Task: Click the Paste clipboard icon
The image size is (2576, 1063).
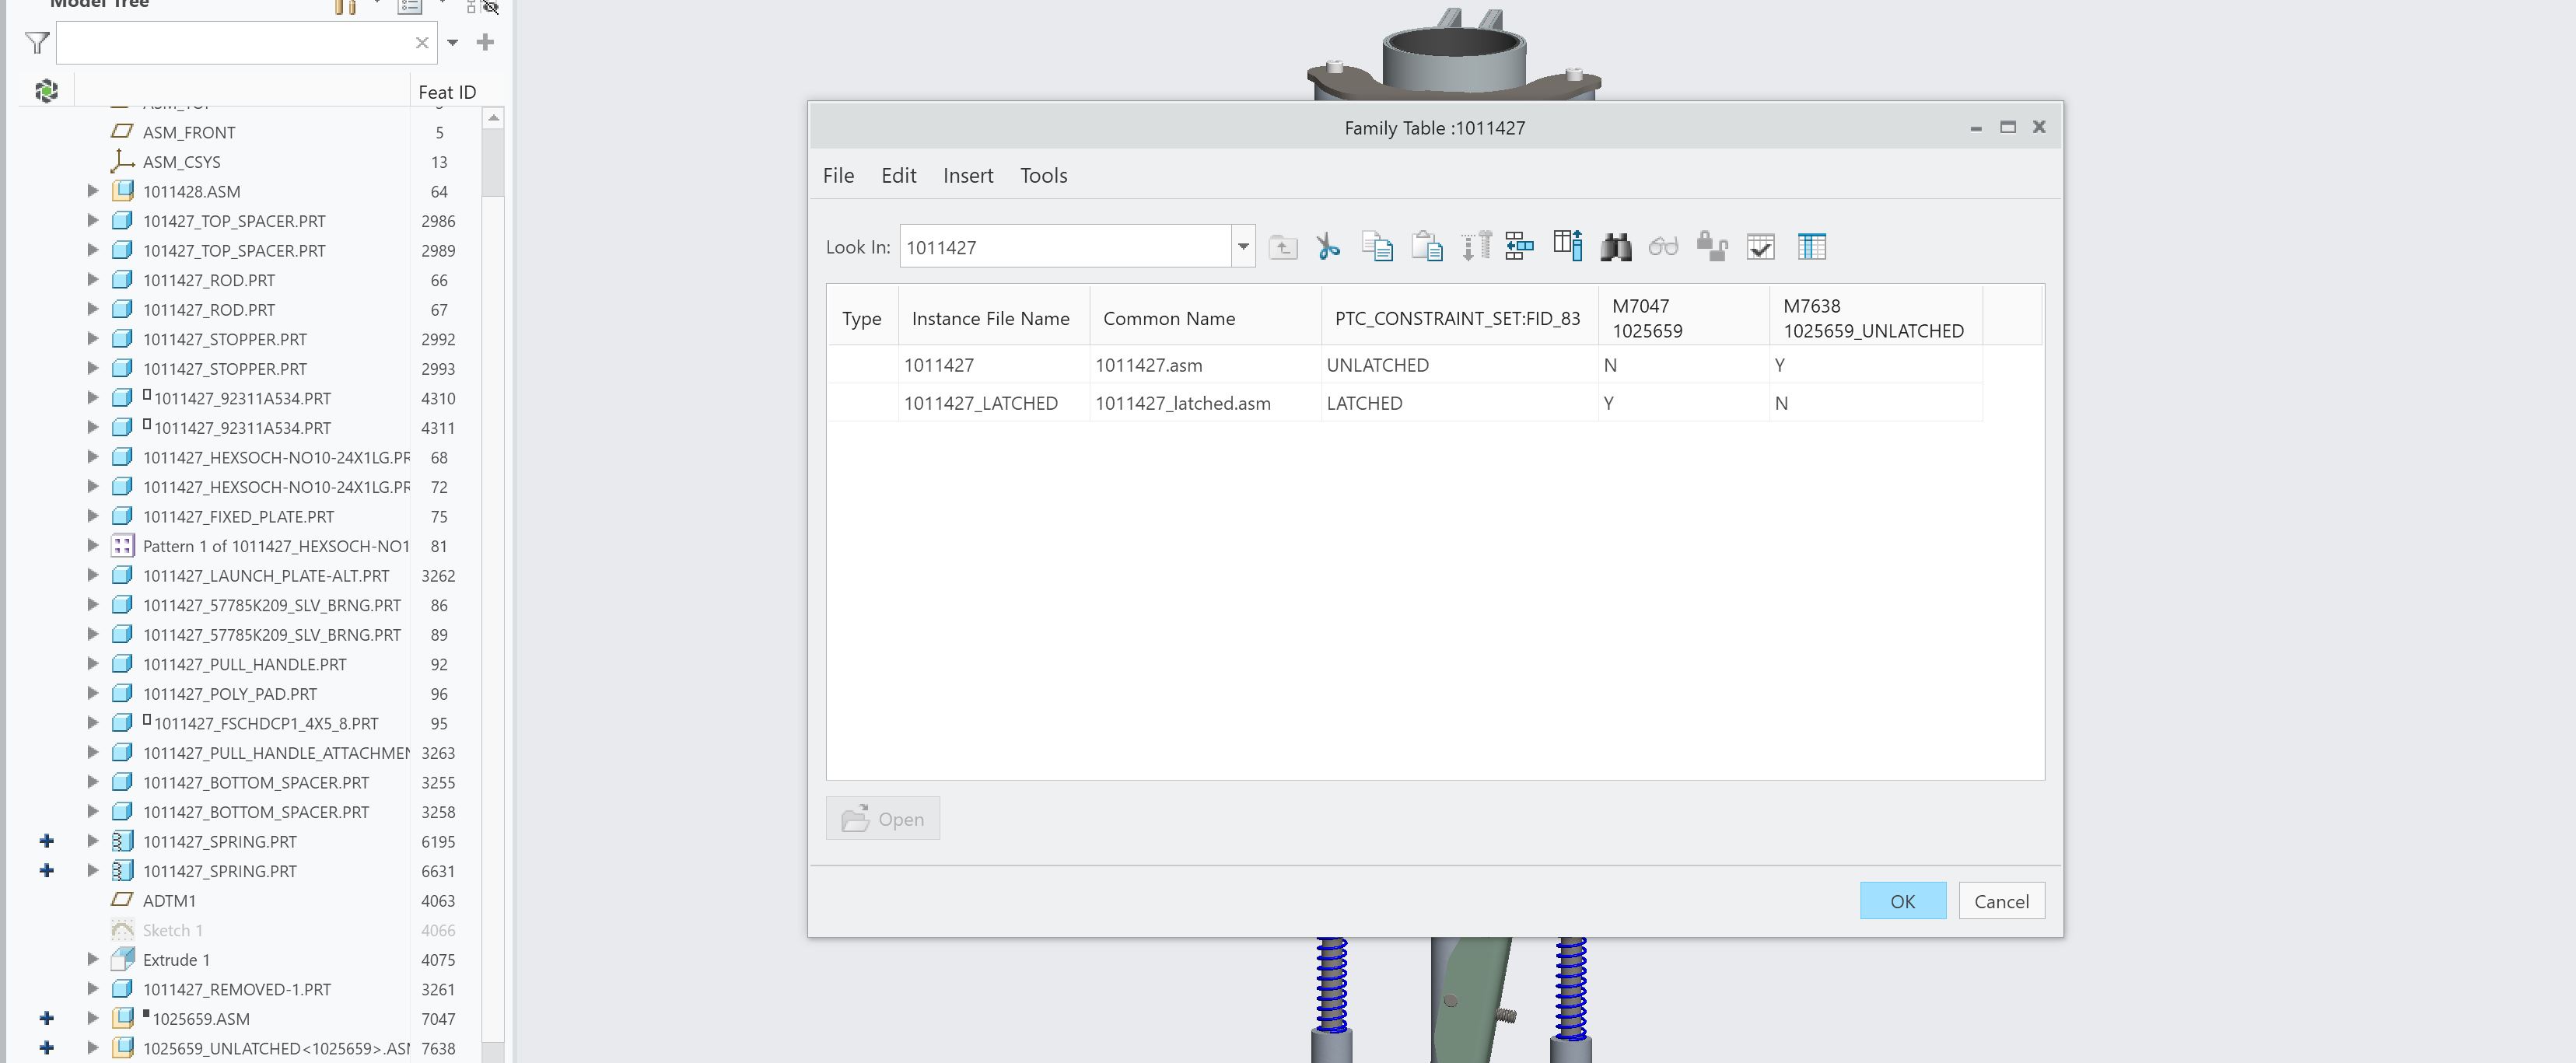Action: 1427,246
